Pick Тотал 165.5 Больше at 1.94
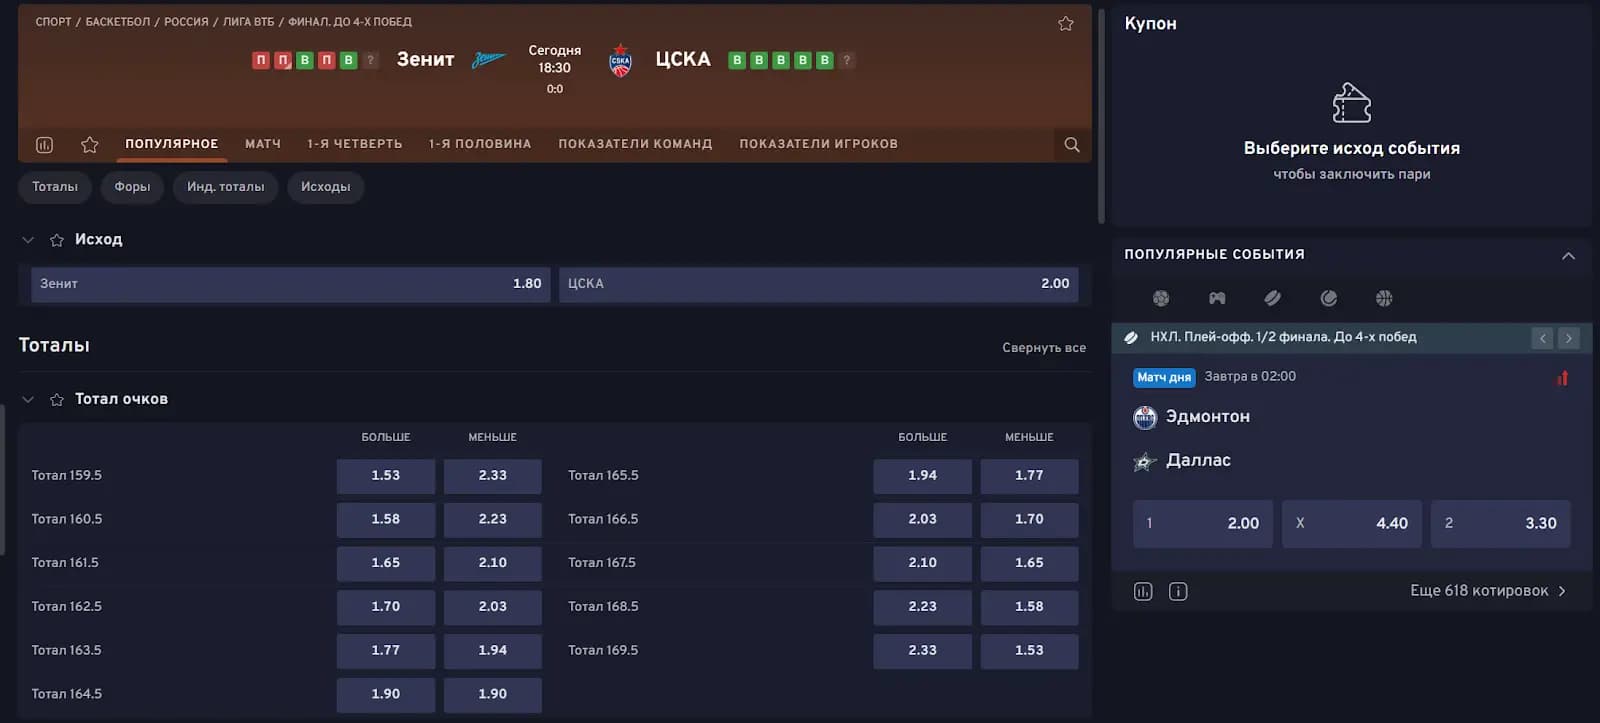 [922, 476]
